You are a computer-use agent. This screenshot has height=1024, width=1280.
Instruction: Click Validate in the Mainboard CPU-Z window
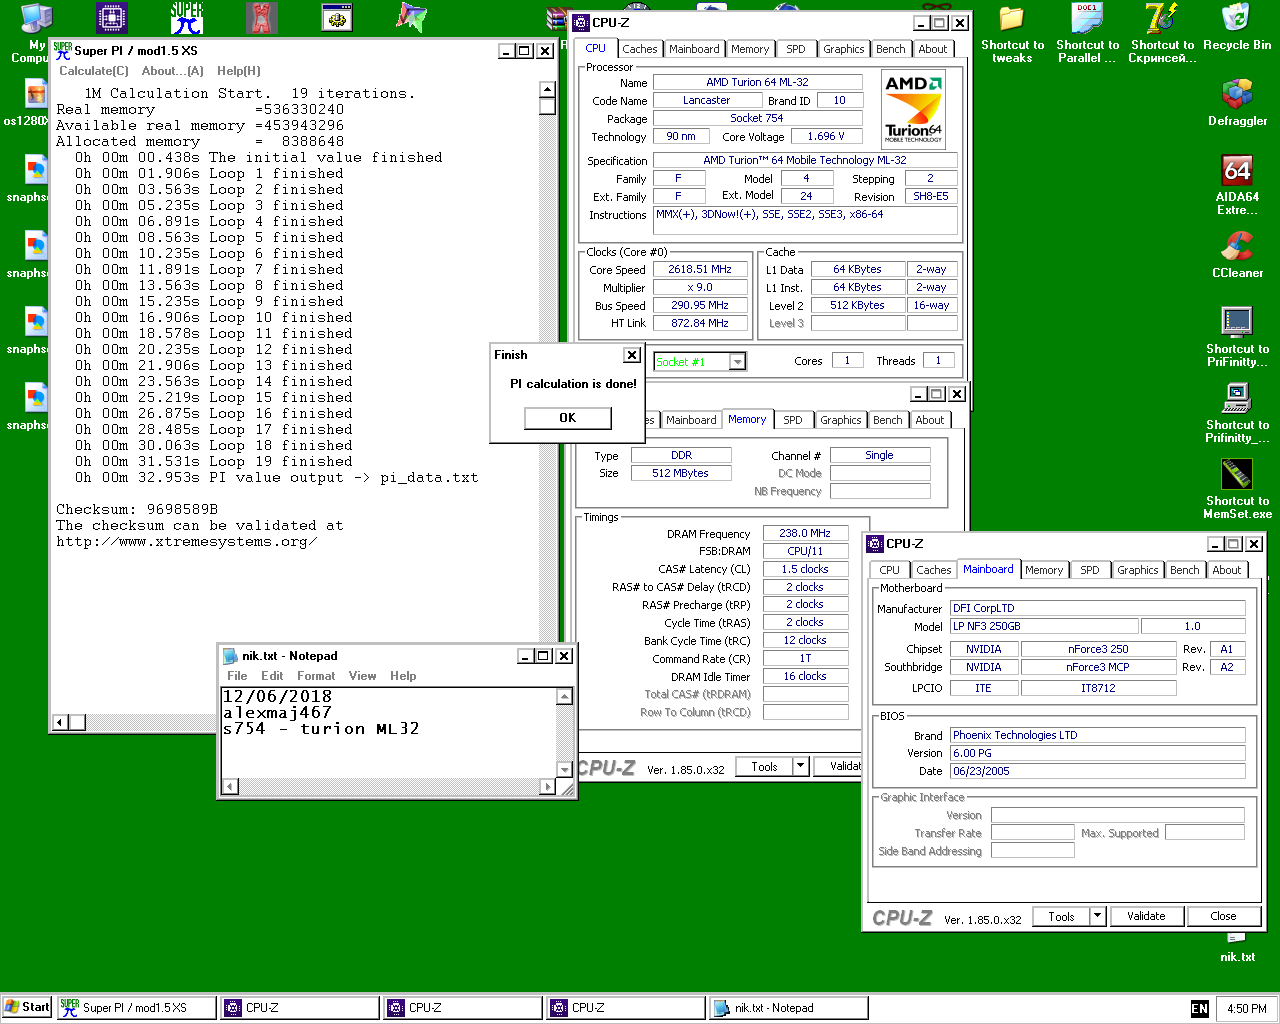coord(1146,916)
